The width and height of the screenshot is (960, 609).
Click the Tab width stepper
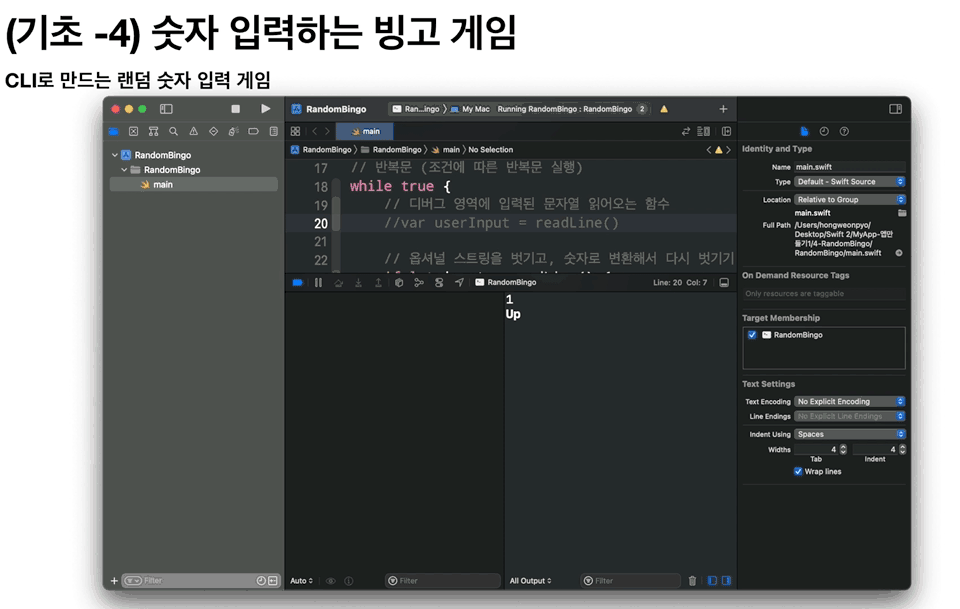tap(843, 449)
